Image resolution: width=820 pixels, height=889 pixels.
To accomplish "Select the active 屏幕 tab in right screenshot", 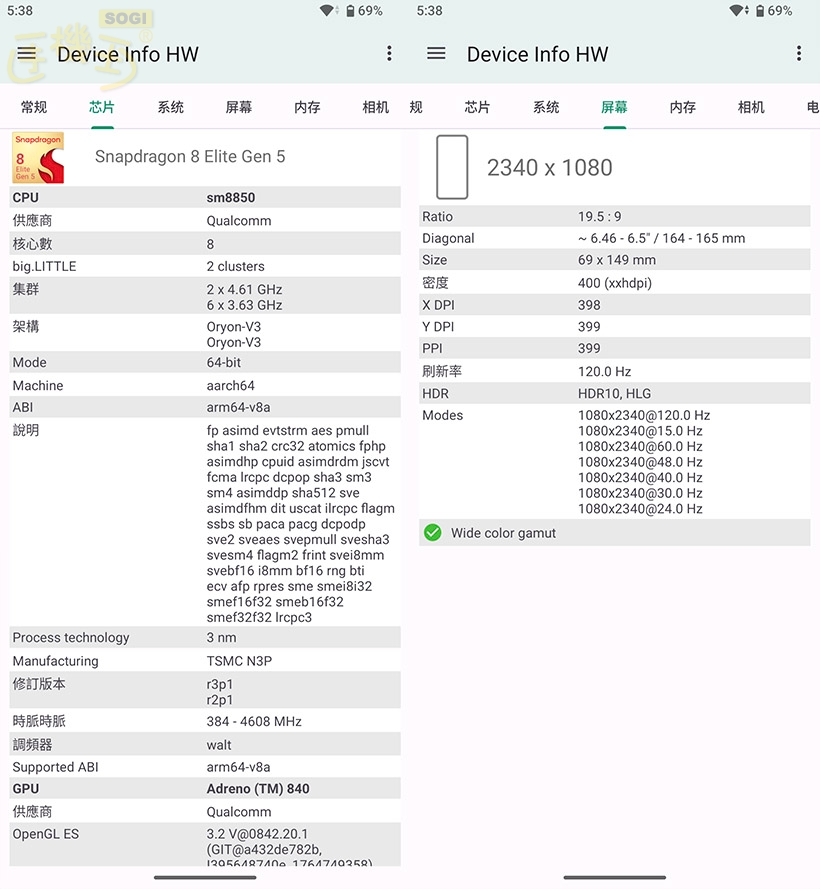I will coord(614,107).
